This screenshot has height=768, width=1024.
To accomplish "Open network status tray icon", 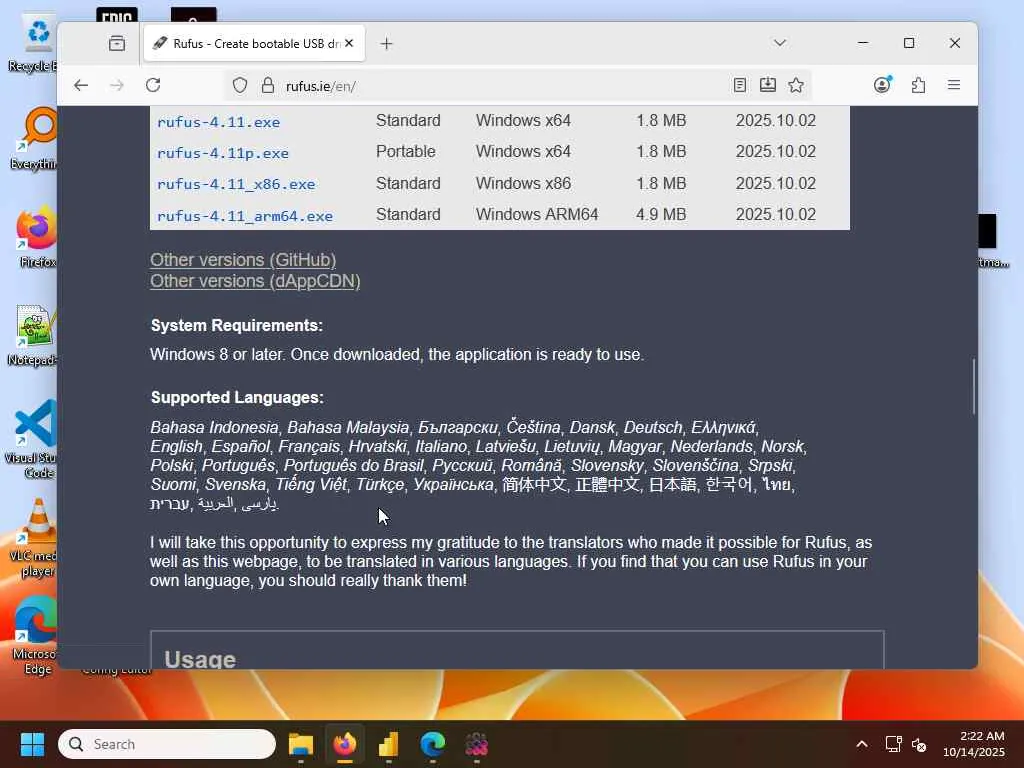I will [x=893, y=744].
